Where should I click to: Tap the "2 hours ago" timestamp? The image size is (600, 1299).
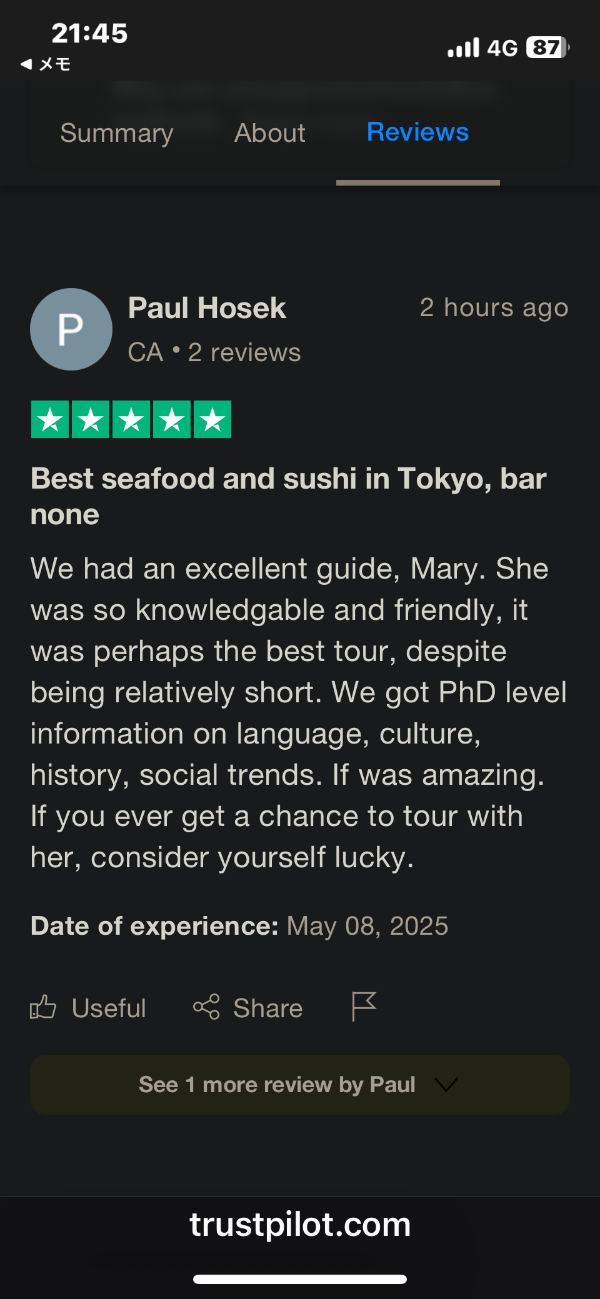tap(493, 308)
